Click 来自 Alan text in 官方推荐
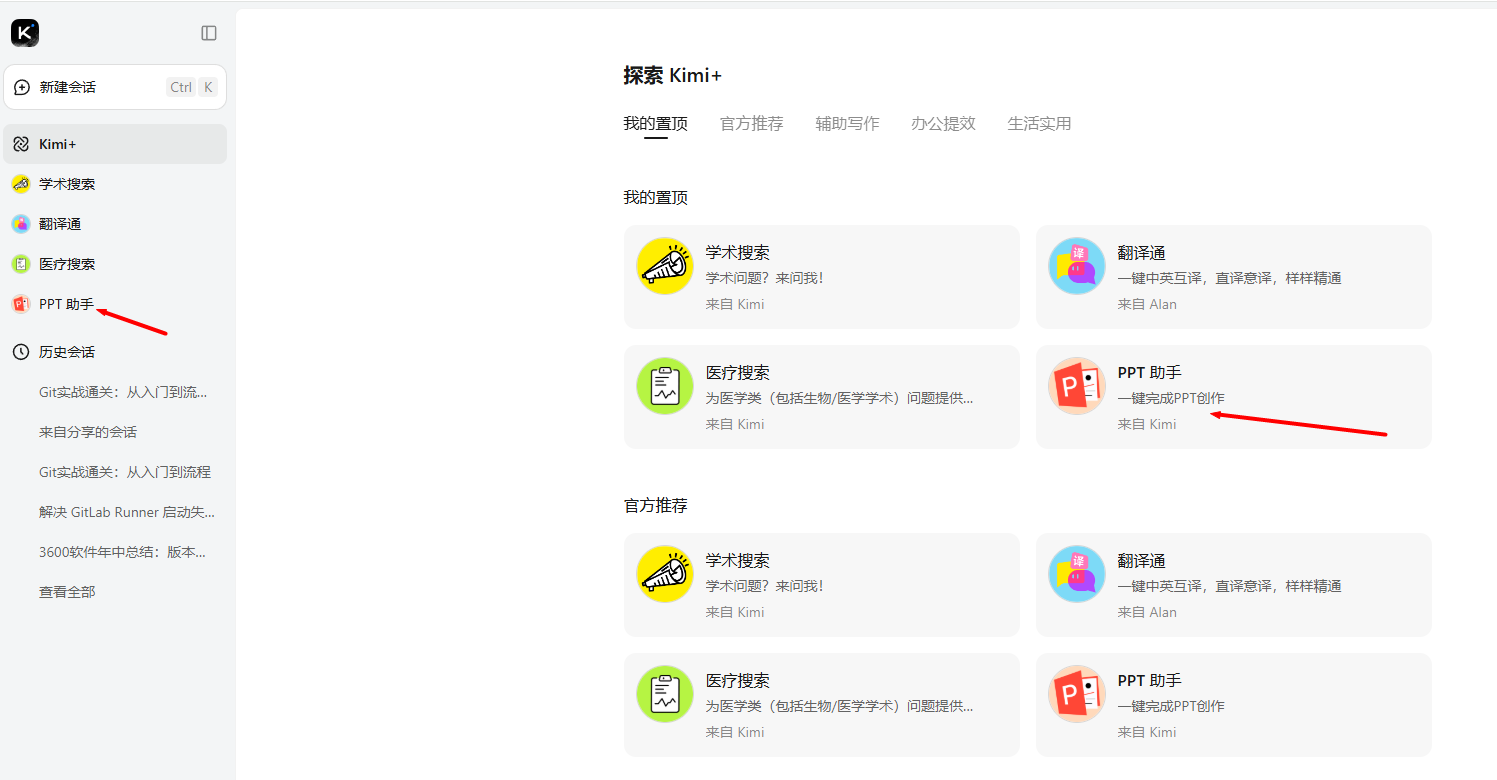Image resolution: width=1497 pixels, height=780 pixels. coord(1147,612)
